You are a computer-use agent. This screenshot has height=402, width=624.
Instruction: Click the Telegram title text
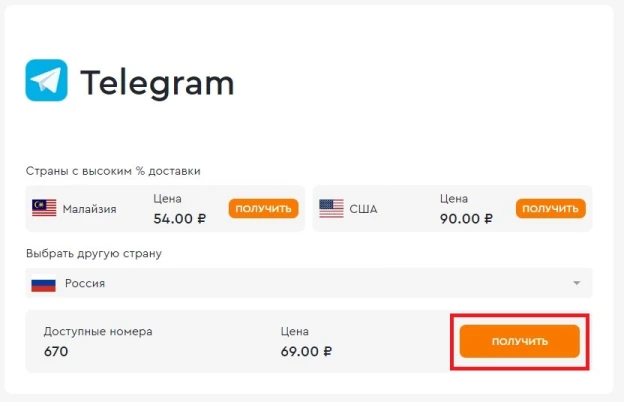pos(157,84)
